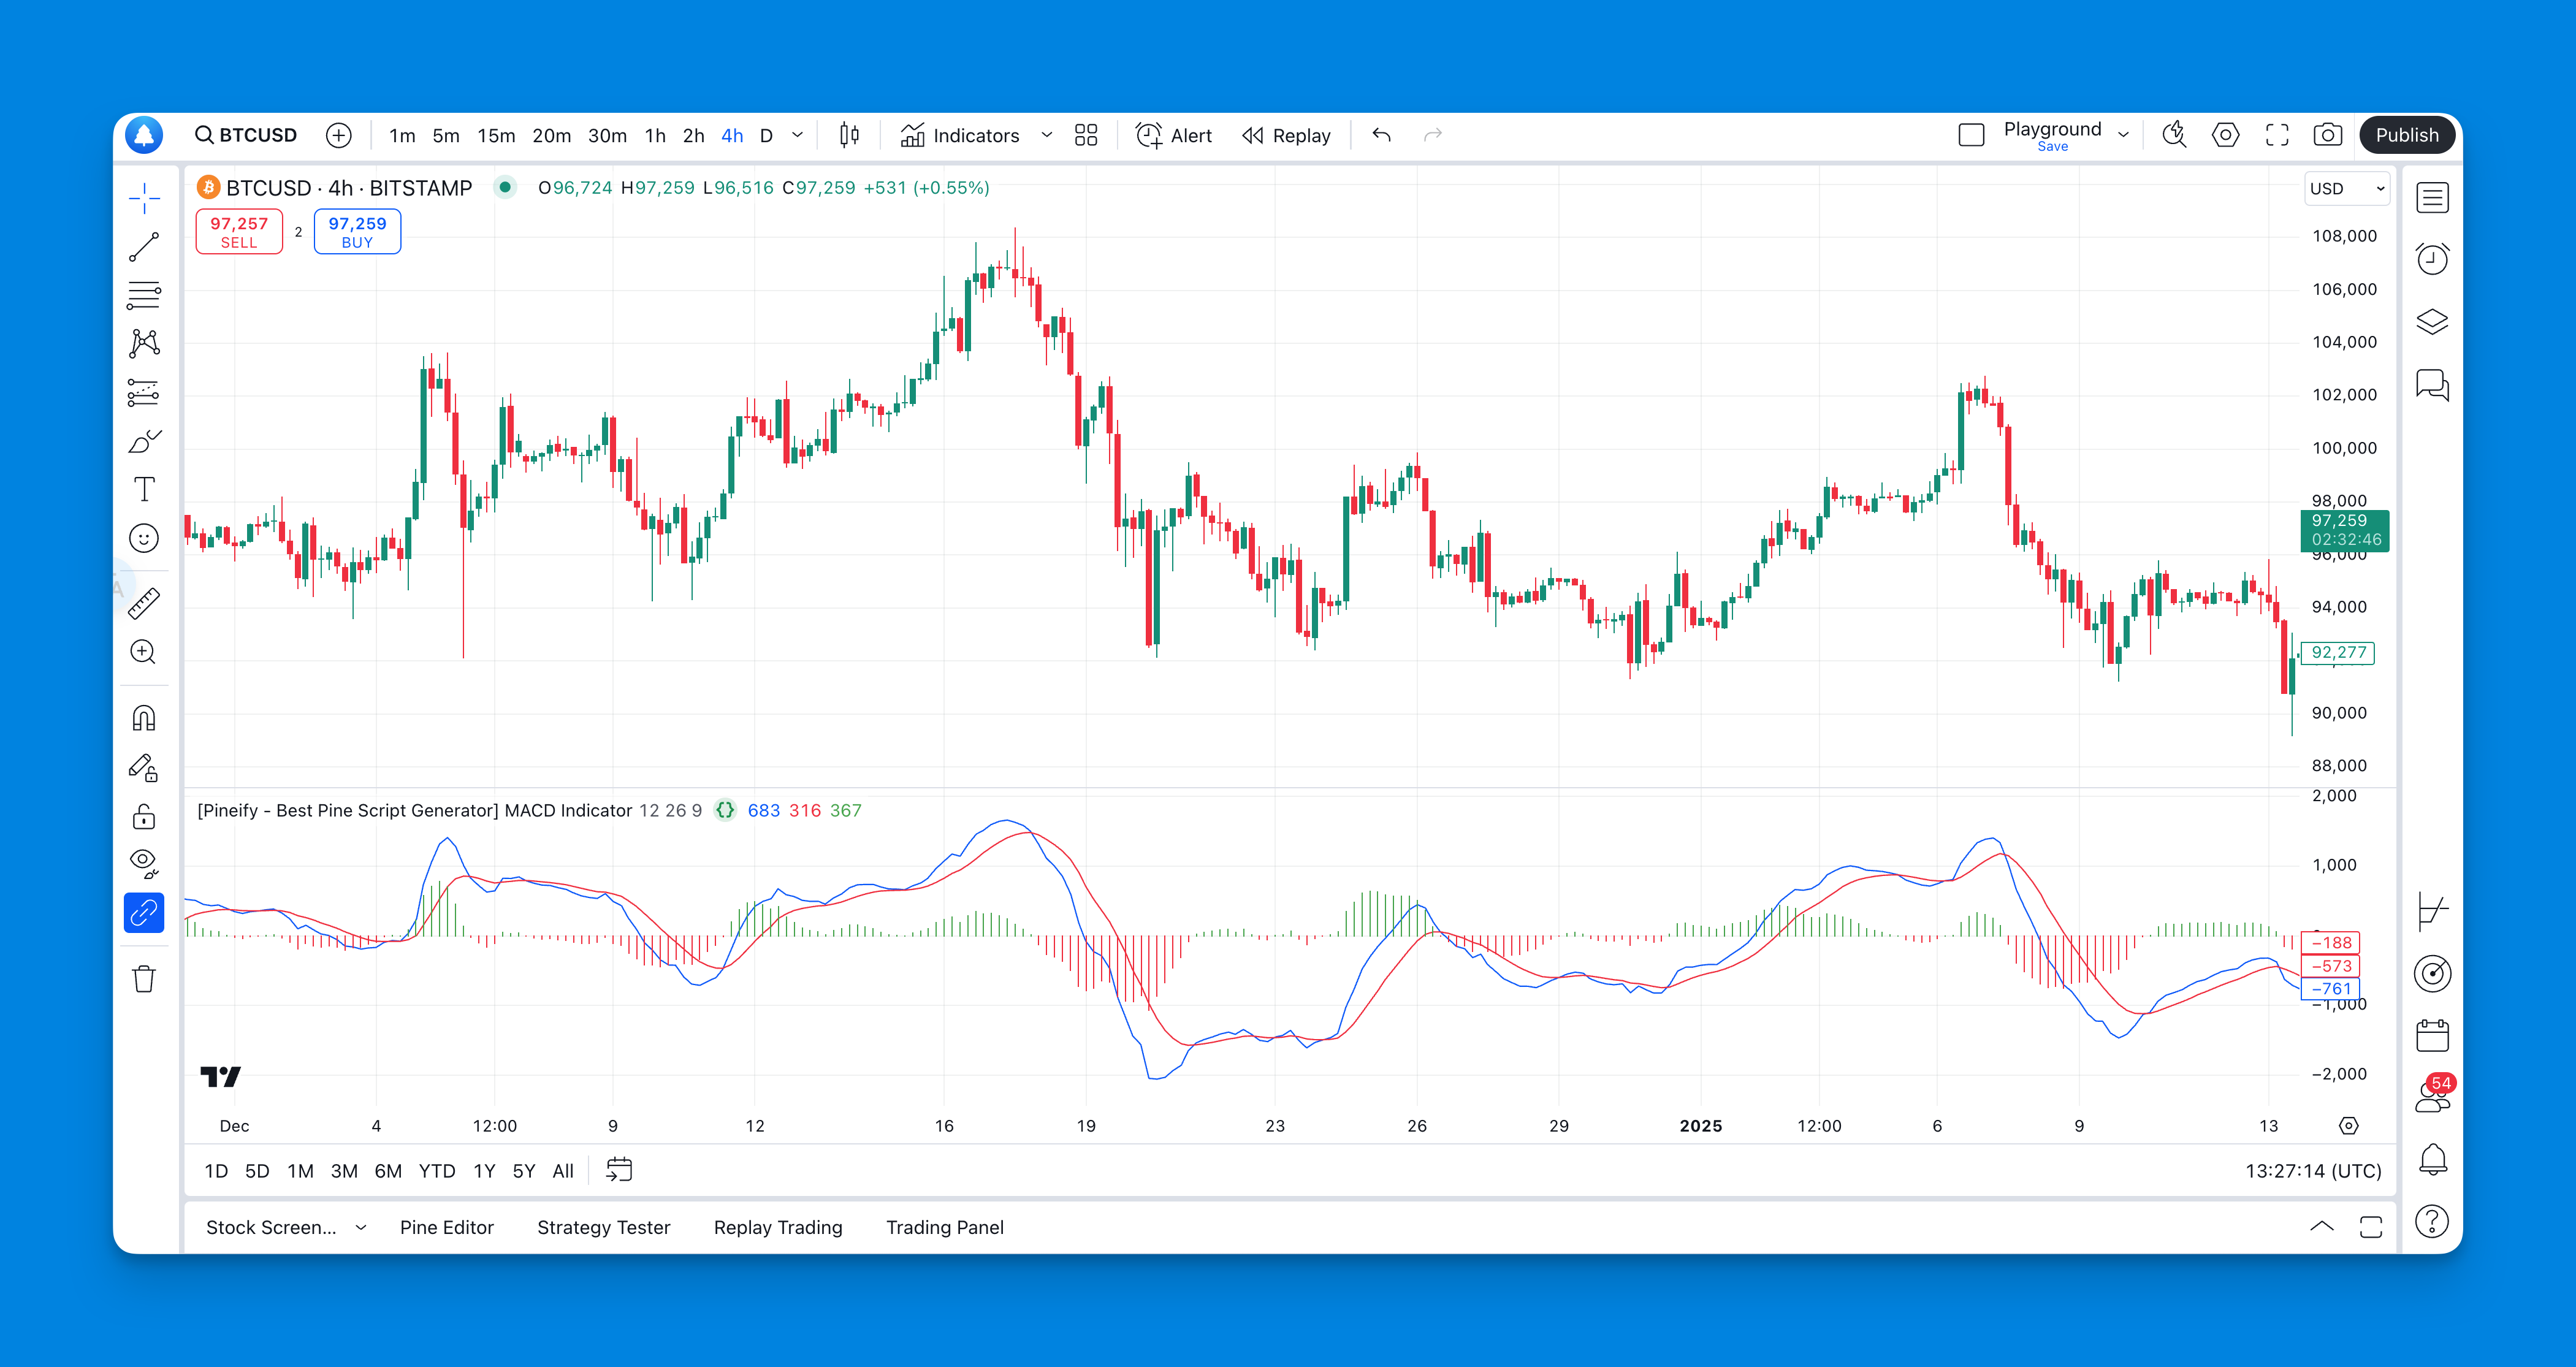Add symbol with the plus icon
Image resolution: width=2576 pixels, height=1367 pixels.
(x=339, y=135)
